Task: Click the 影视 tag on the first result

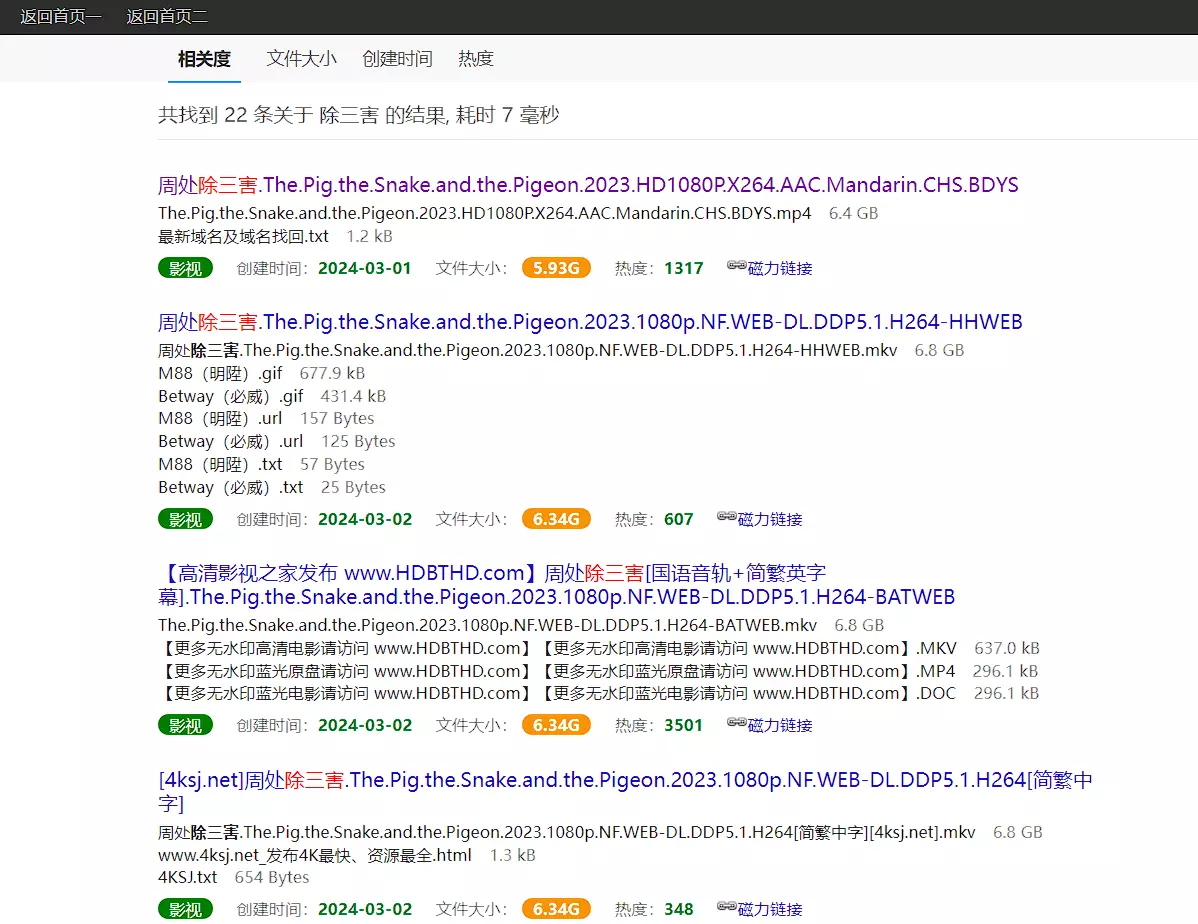Action: [186, 268]
